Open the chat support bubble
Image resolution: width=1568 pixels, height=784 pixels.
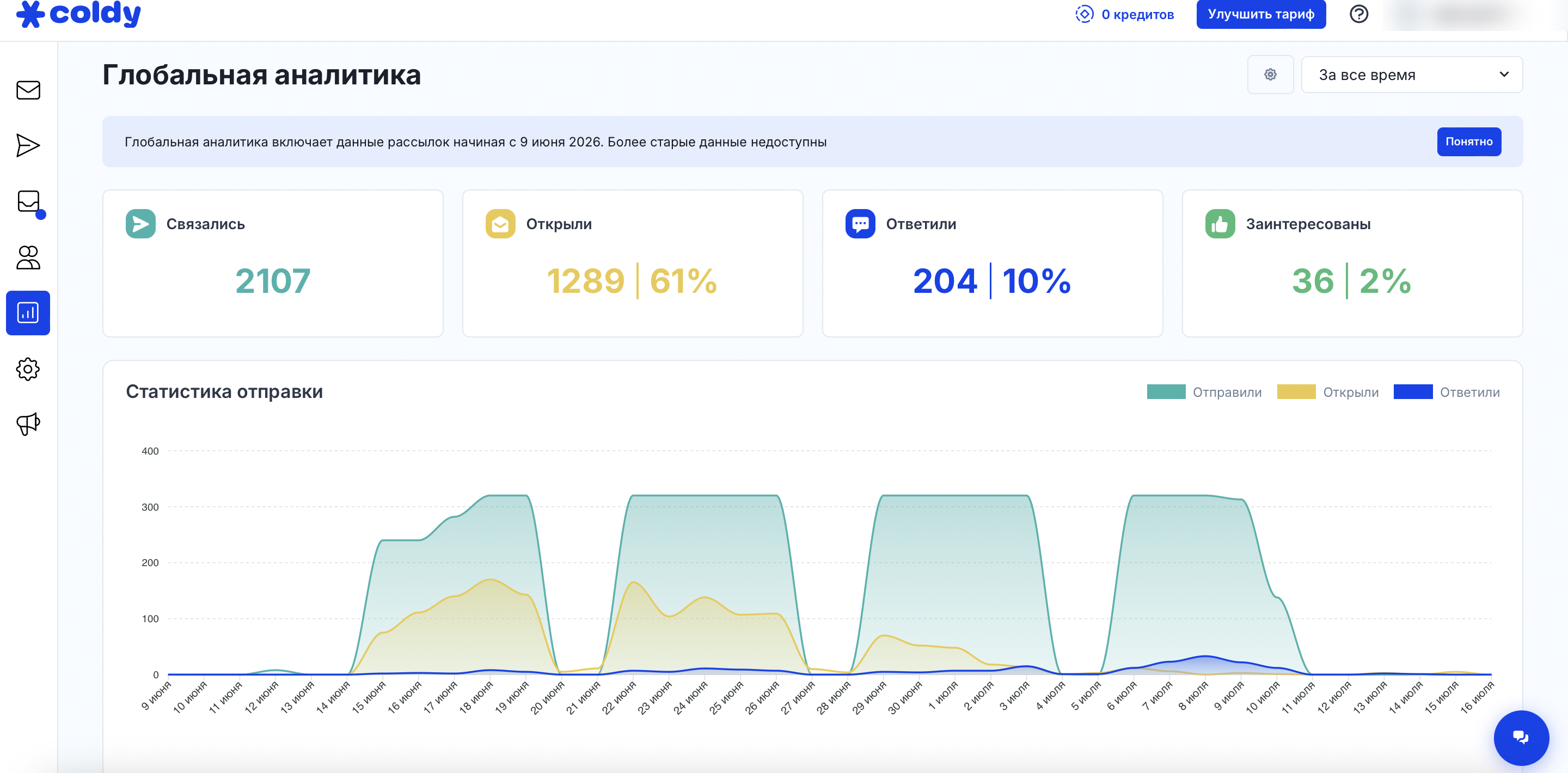pos(1521,738)
